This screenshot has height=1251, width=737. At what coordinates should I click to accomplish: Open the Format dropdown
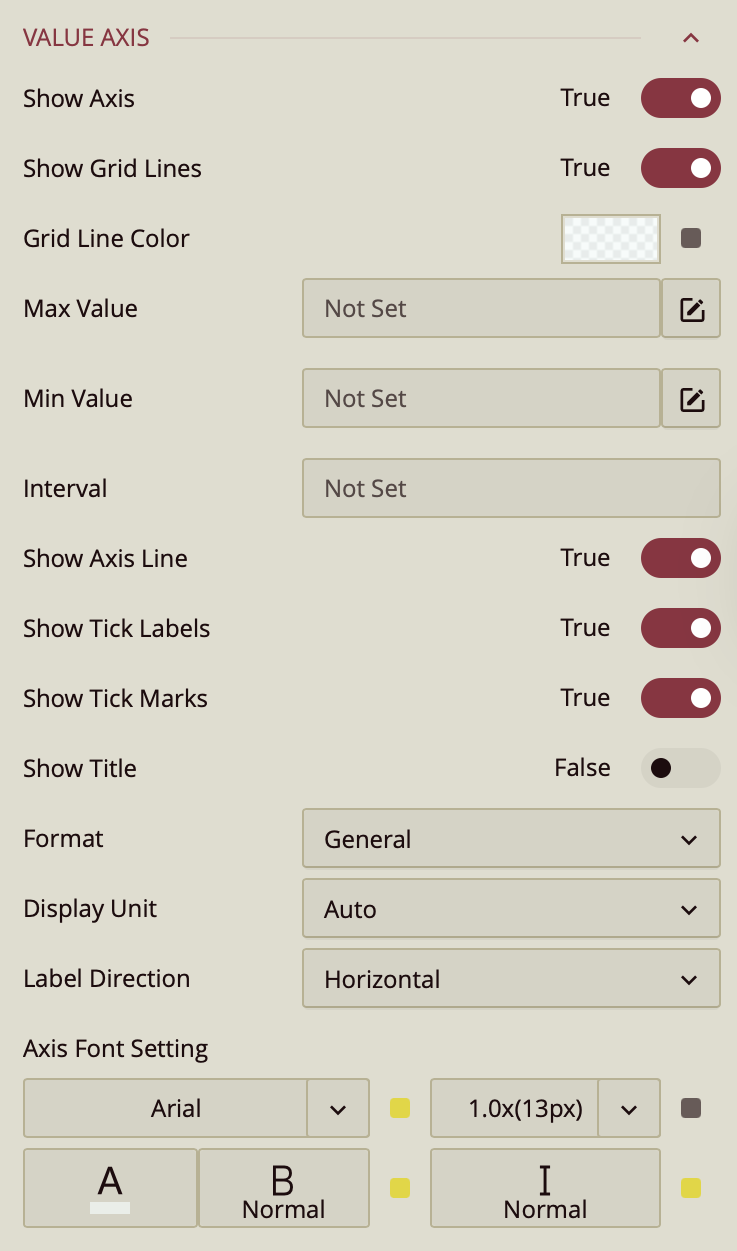tap(511, 839)
